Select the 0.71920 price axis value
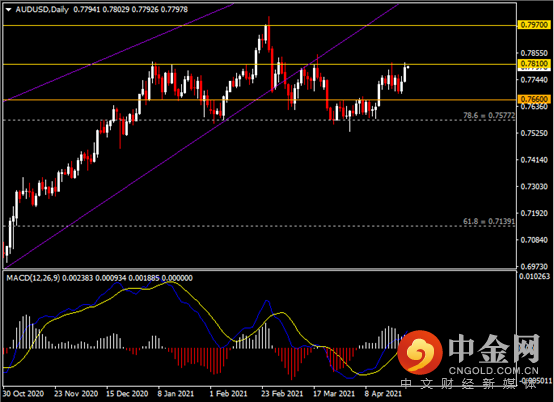 click(534, 213)
